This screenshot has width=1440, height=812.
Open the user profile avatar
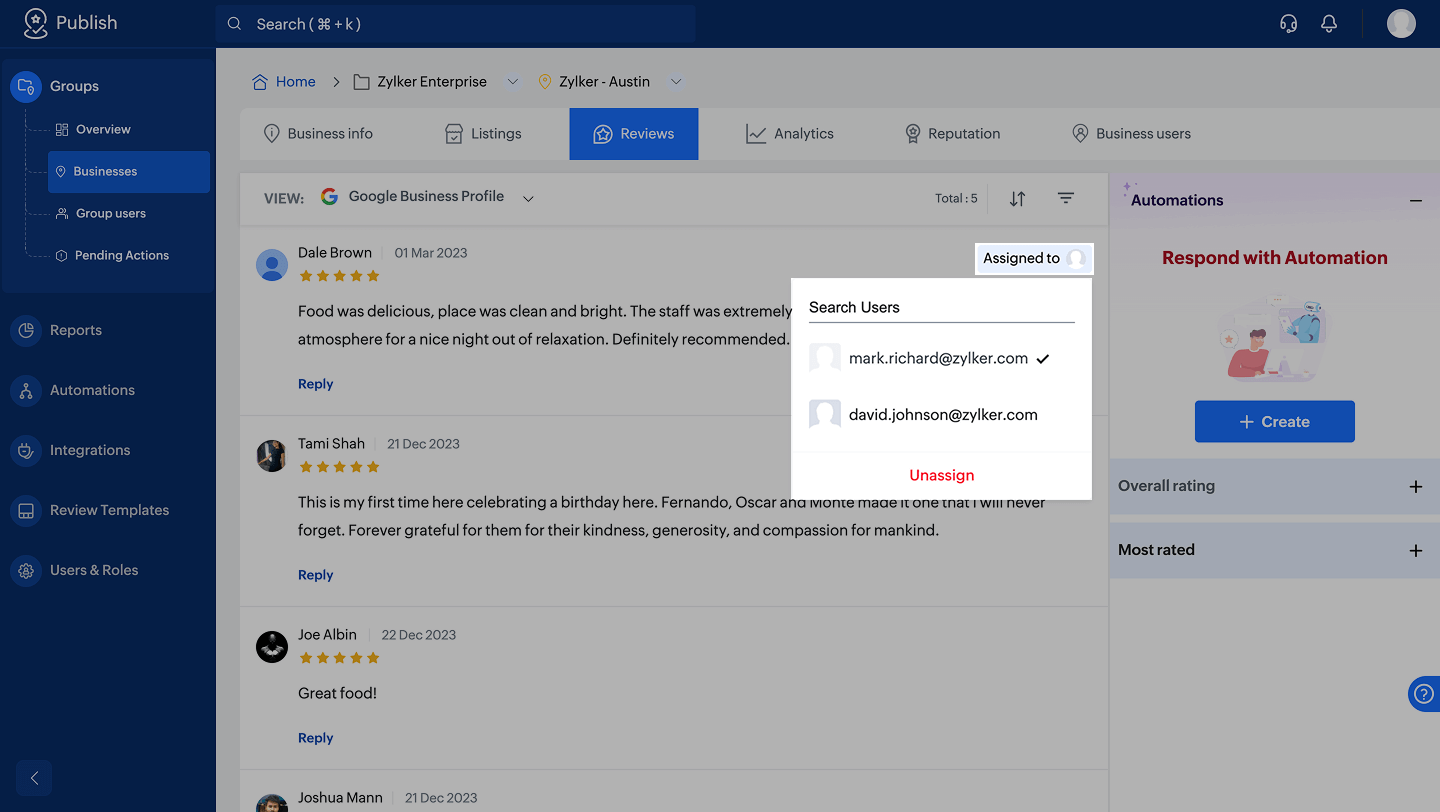tap(1401, 24)
